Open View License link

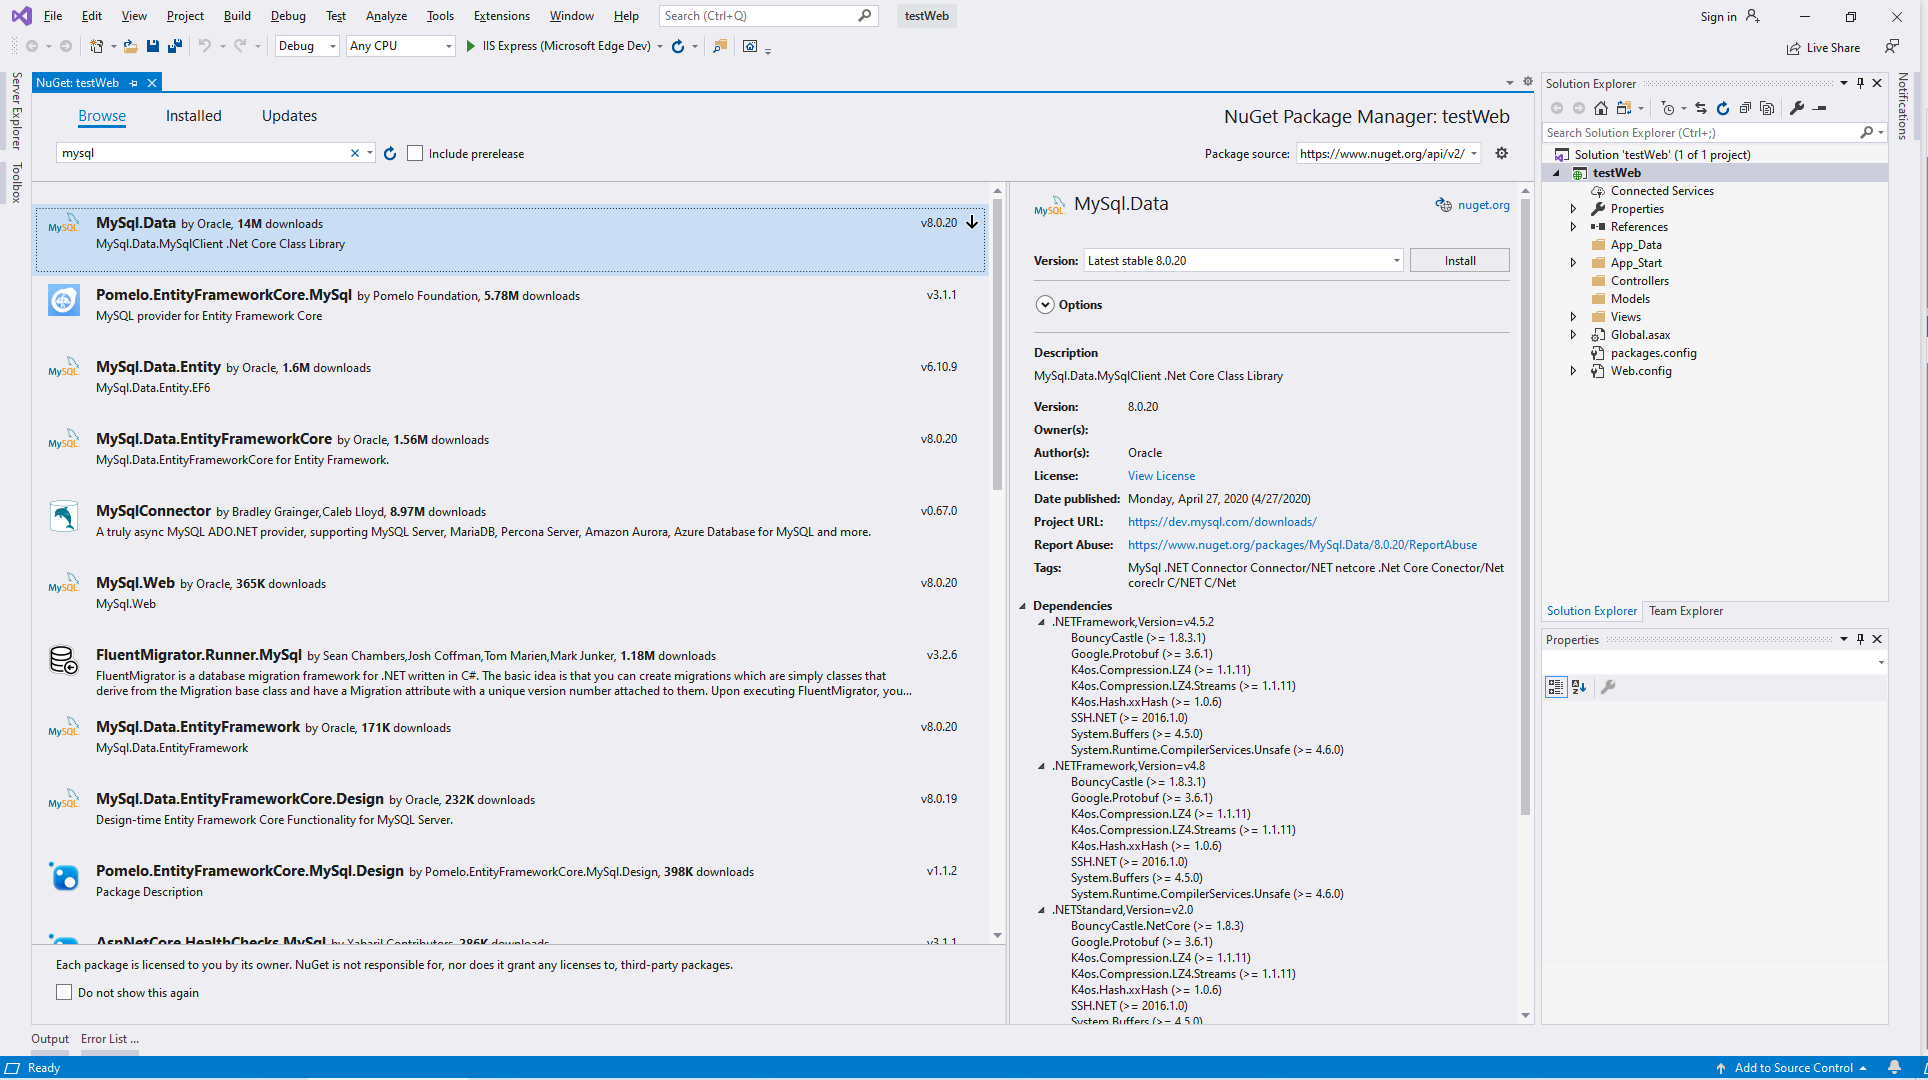(x=1161, y=476)
